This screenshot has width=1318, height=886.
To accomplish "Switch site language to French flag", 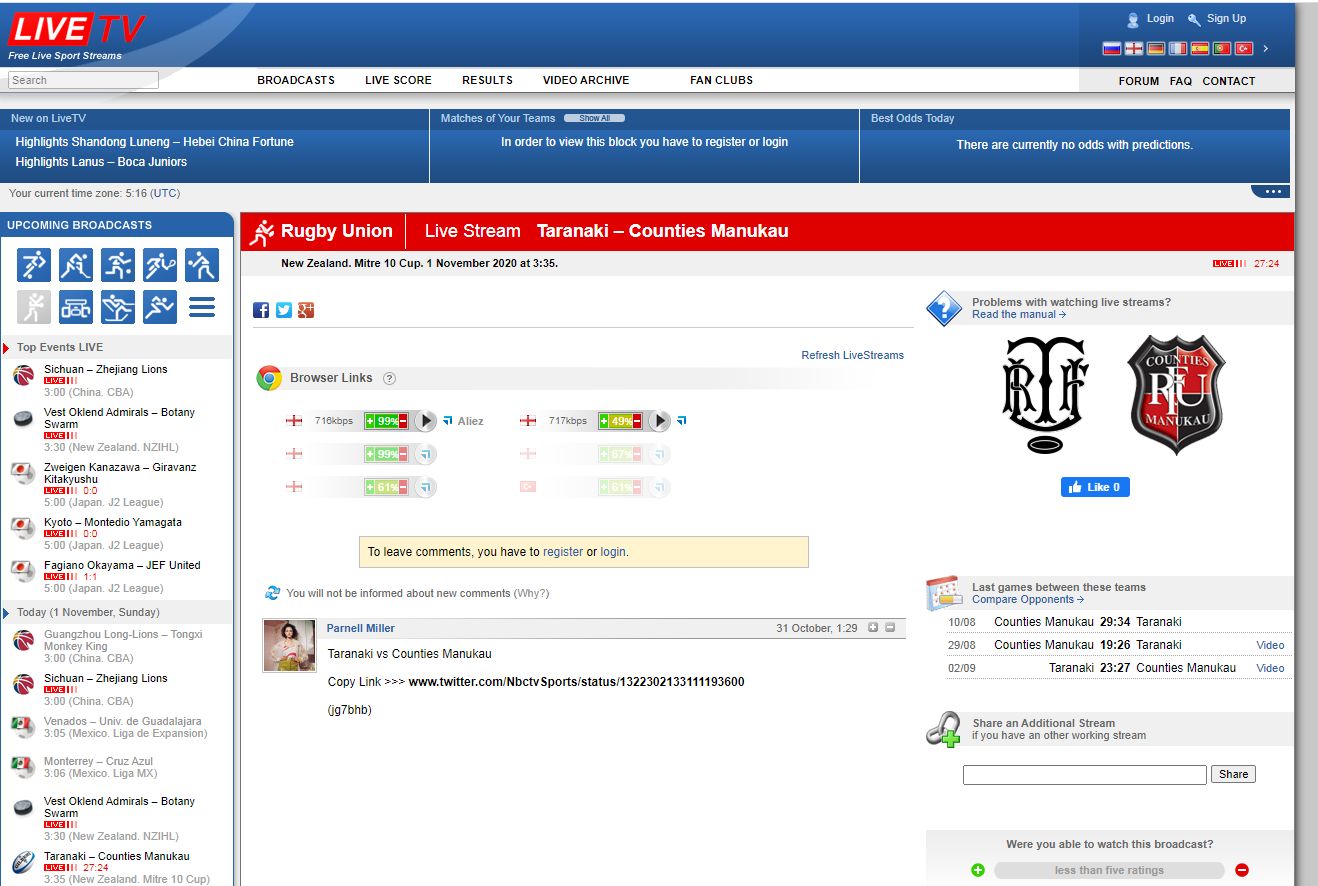I will 1177,48.
